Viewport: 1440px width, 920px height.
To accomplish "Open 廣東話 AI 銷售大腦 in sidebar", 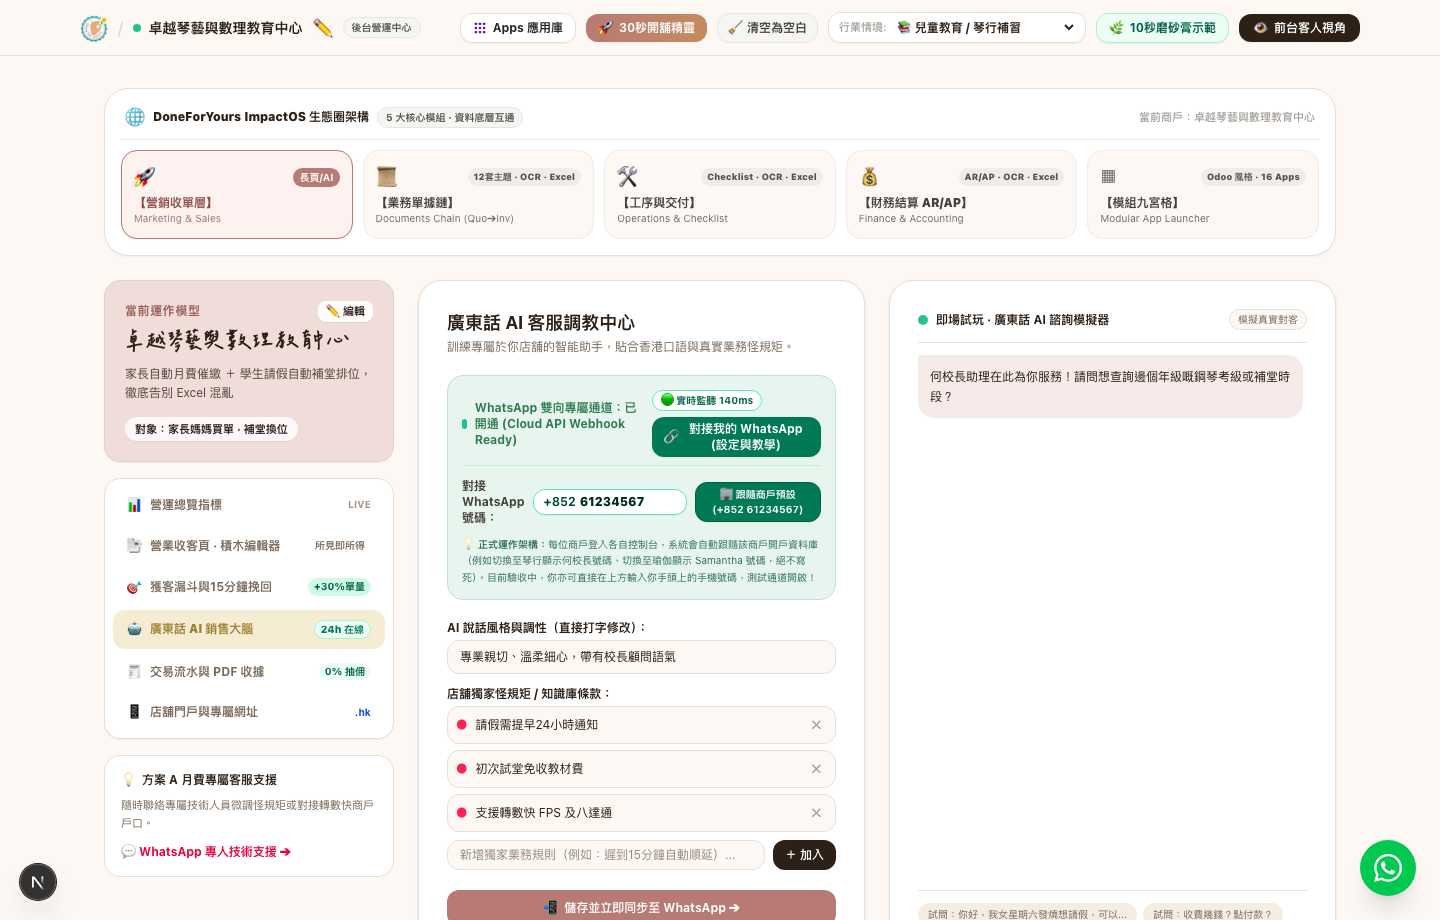I will [249, 629].
